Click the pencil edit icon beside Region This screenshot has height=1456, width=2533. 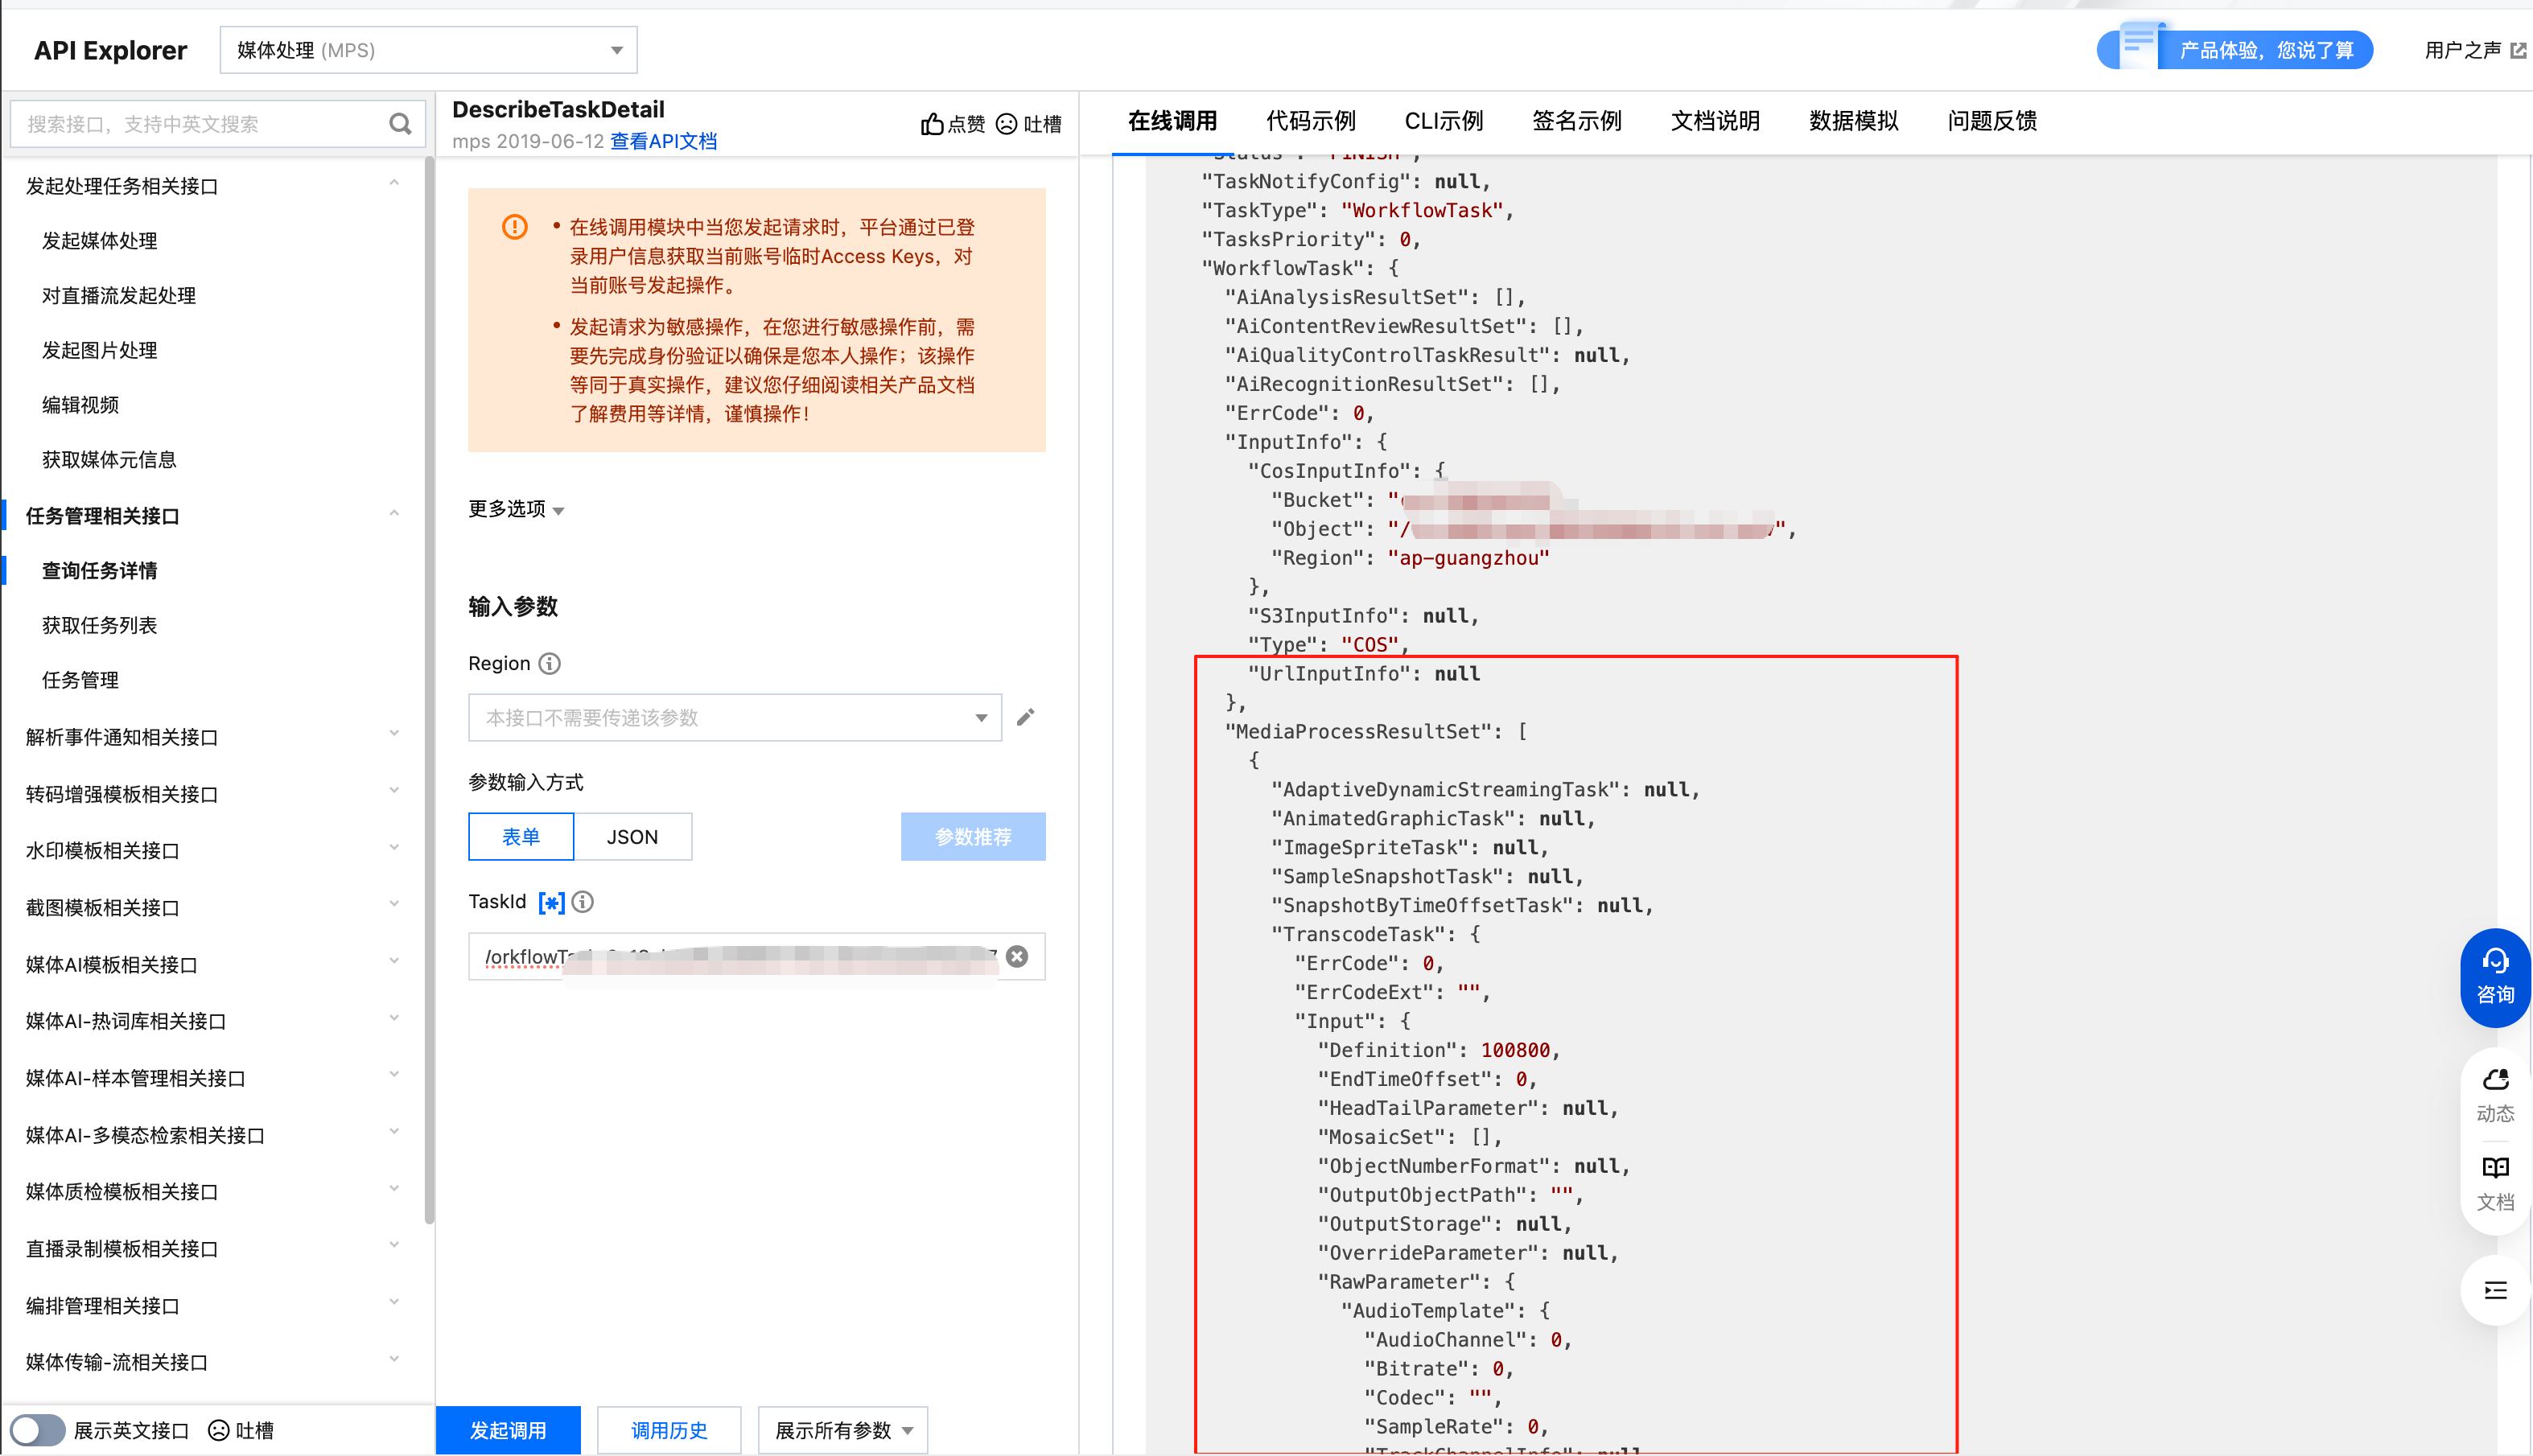[1025, 717]
